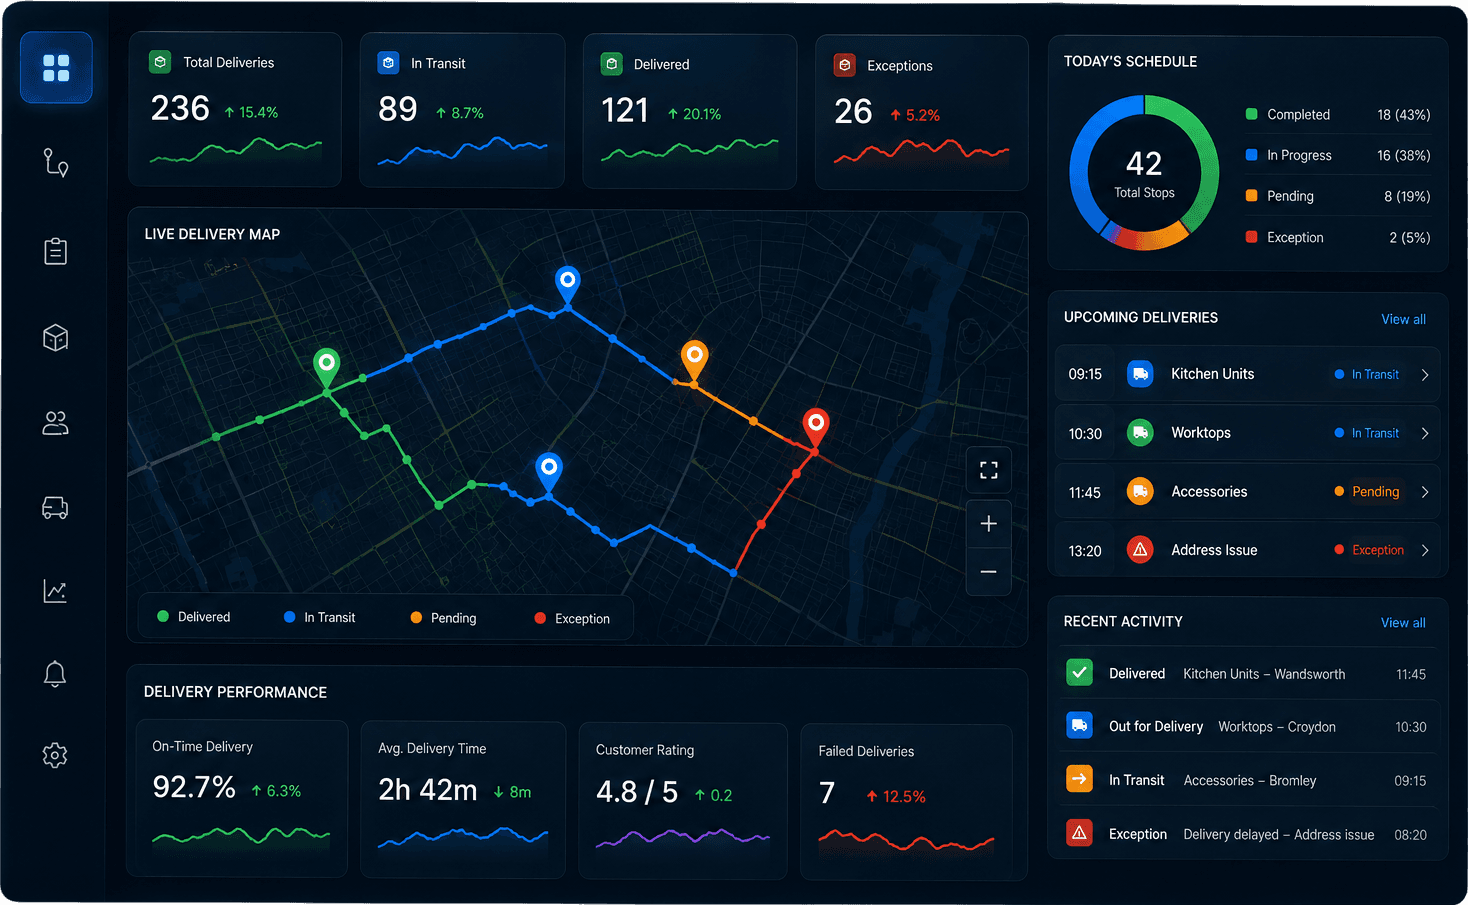Open the package box sidebar icon
Viewport: 1468px width, 905px height.
coord(56,337)
